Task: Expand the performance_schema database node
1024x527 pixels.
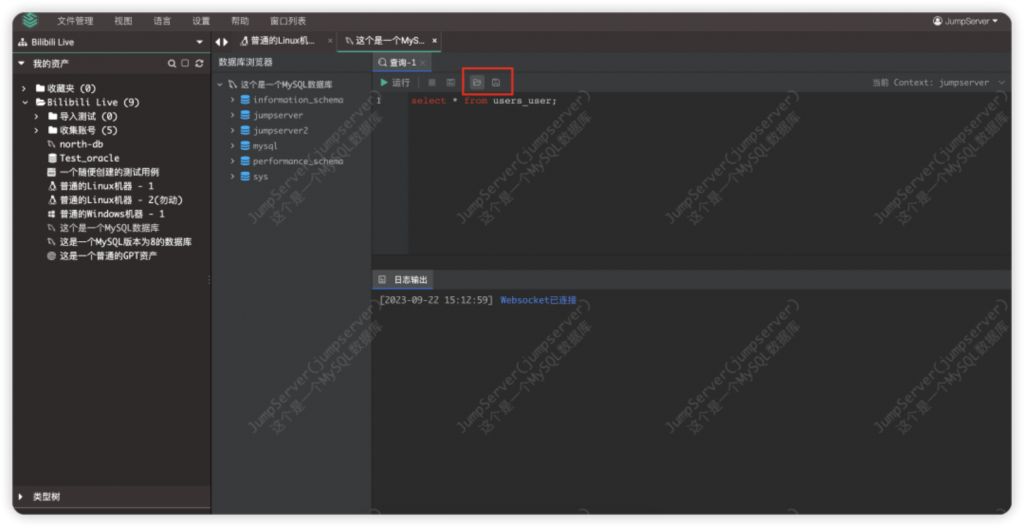Action: (232, 161)
